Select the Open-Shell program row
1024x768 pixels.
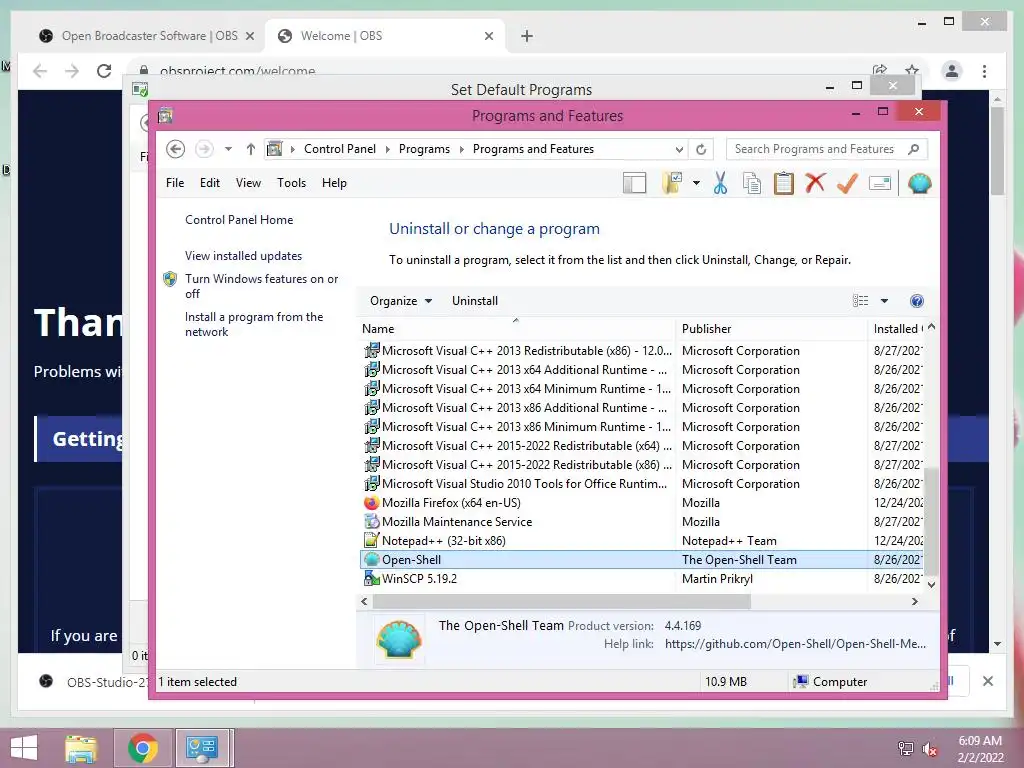640,560
